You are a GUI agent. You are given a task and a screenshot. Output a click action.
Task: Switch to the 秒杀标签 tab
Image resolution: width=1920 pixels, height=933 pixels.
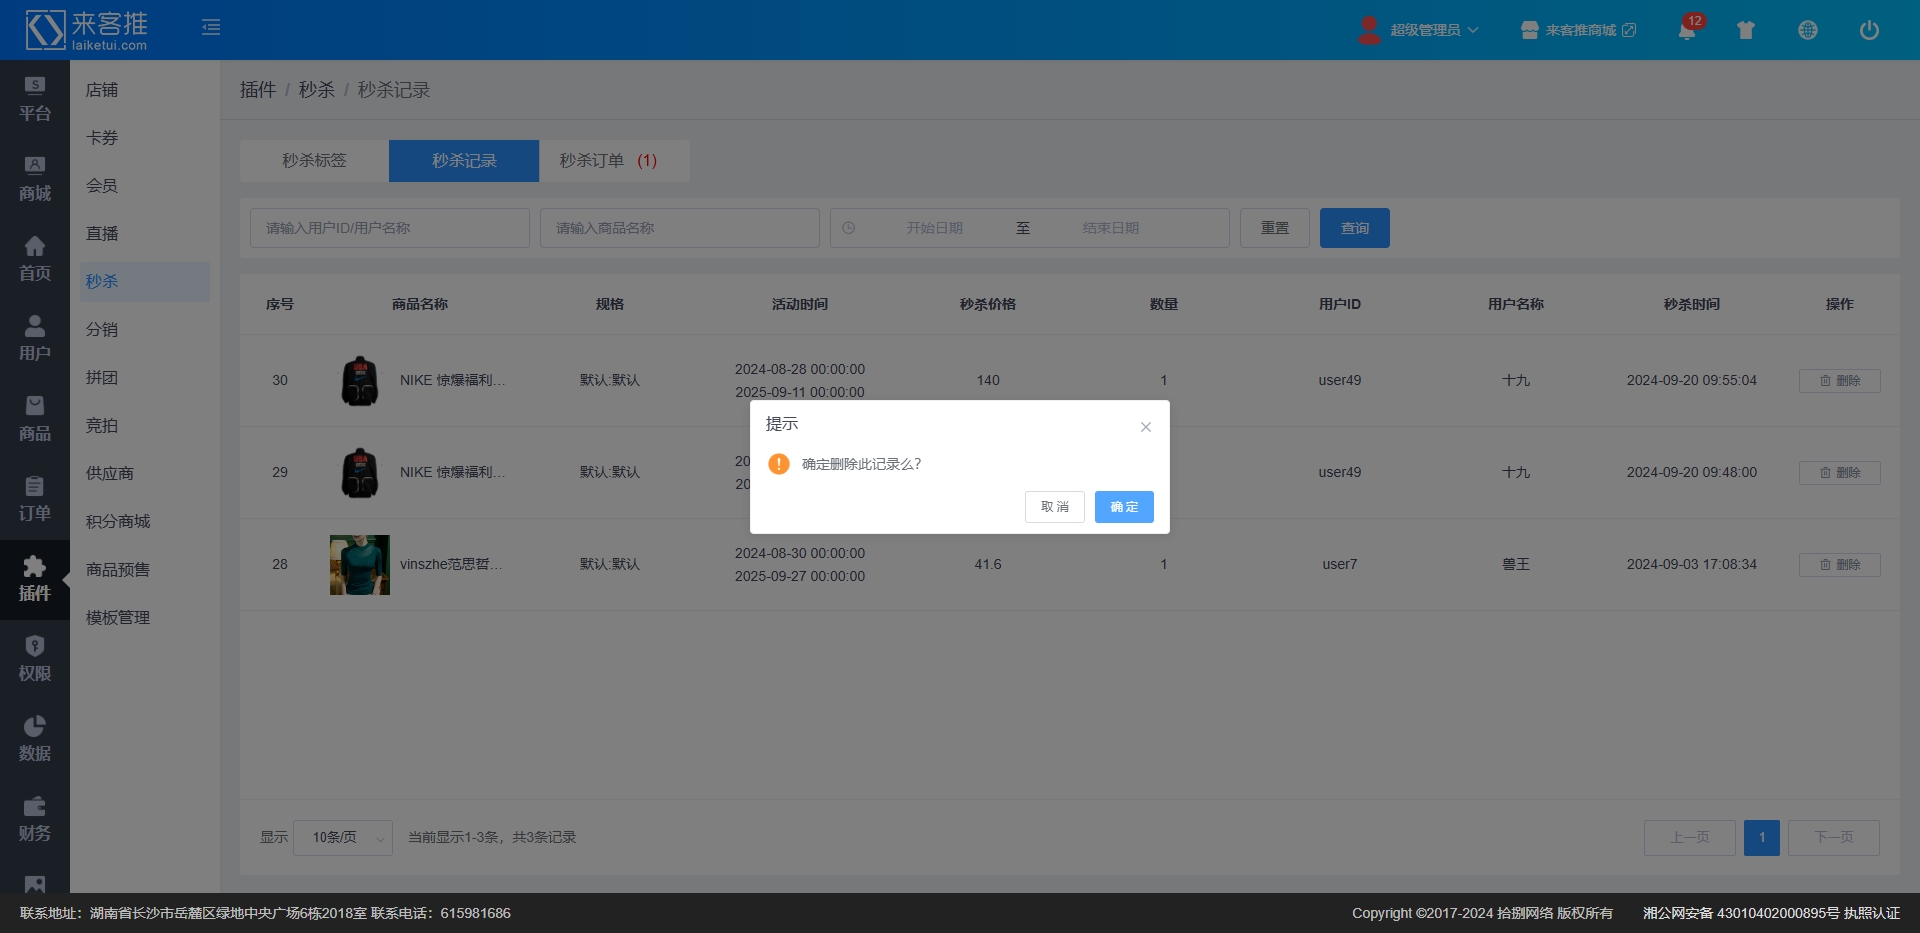(314, 161)
